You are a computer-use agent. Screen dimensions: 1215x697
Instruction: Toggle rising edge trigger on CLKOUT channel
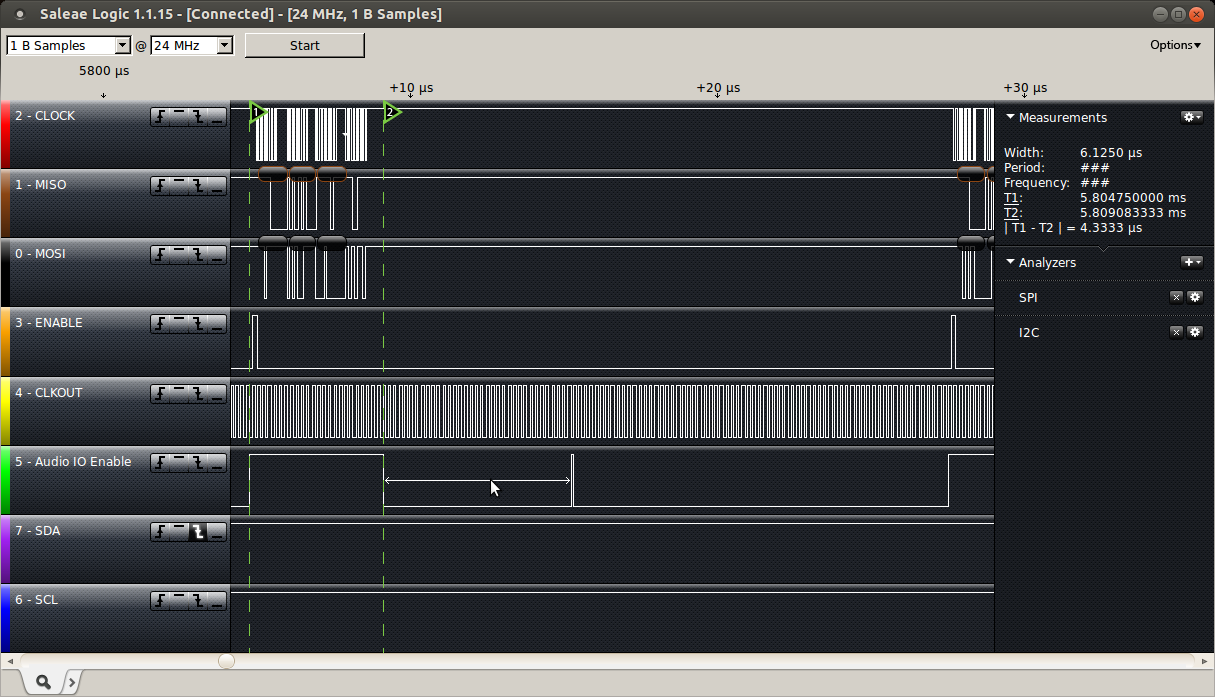tap(161, 394)
